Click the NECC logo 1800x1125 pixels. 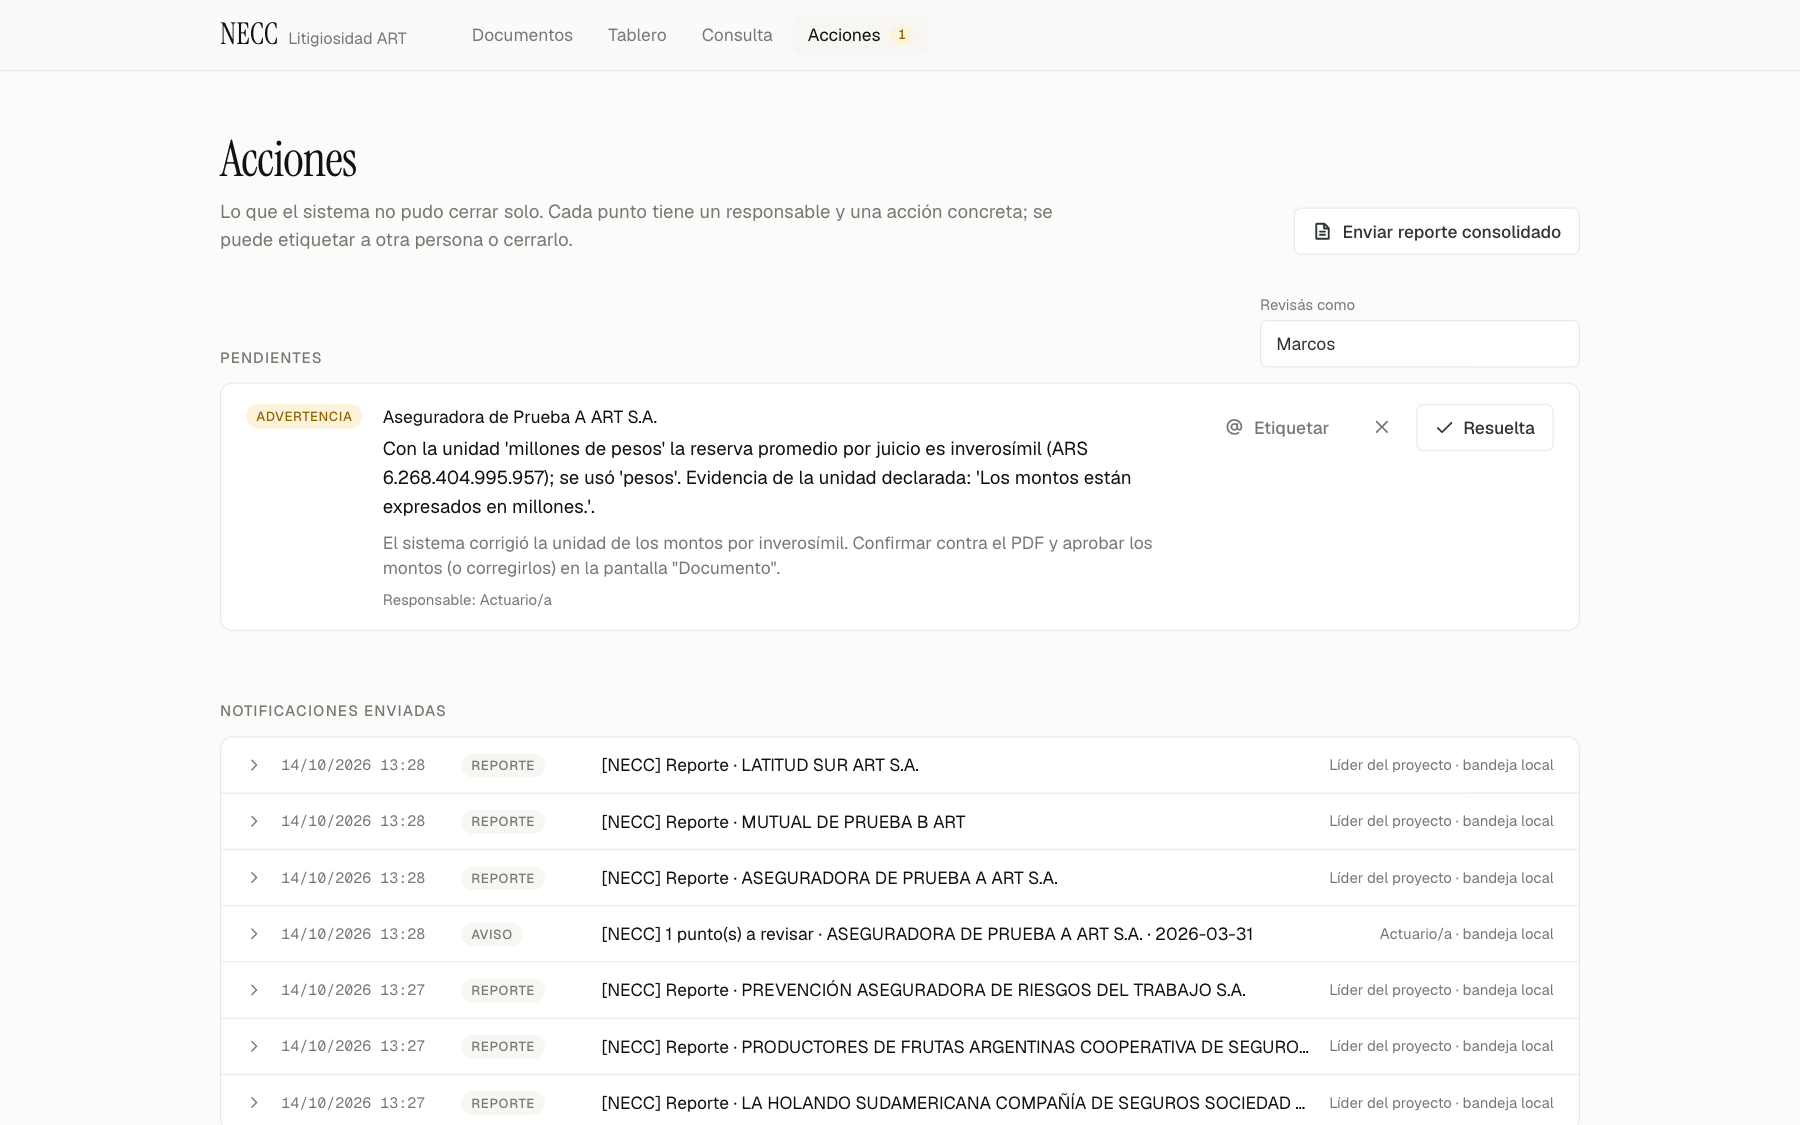[249, 35]
